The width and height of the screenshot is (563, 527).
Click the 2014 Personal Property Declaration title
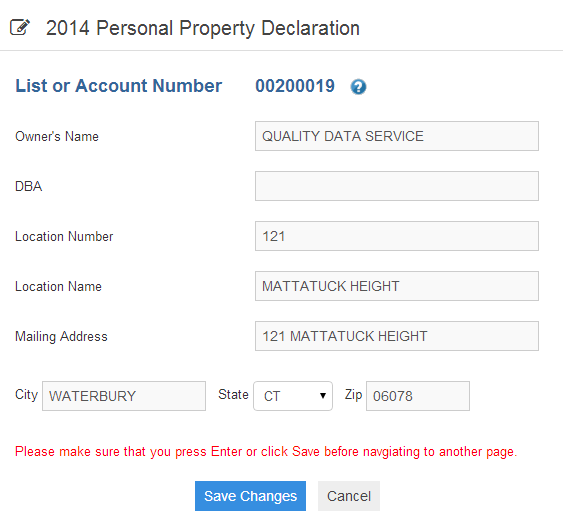(203, 28)
